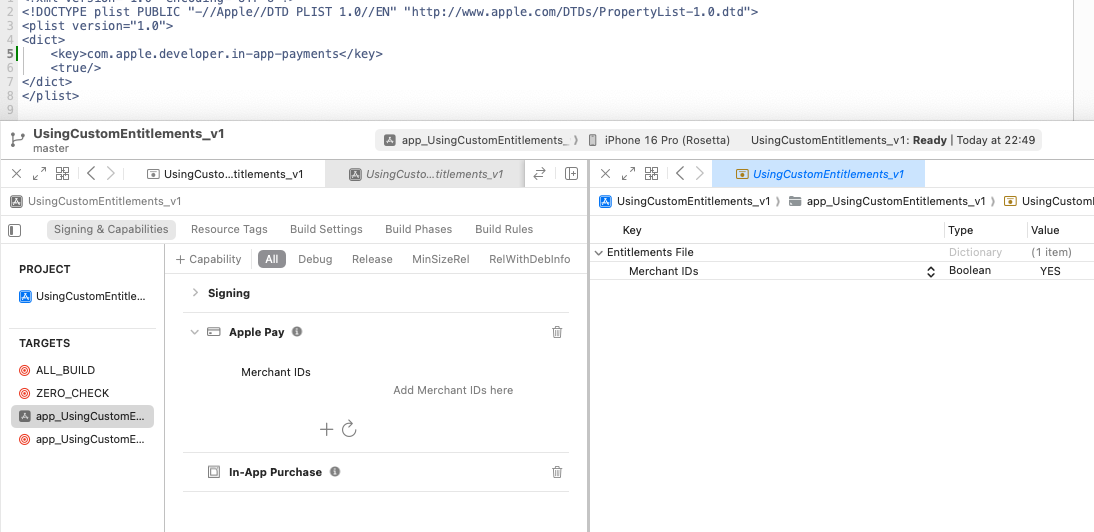The width and height of the screenshot is (1094, 532).
Task: Collapse the Apple Pay section
Action: pos(195,332)
